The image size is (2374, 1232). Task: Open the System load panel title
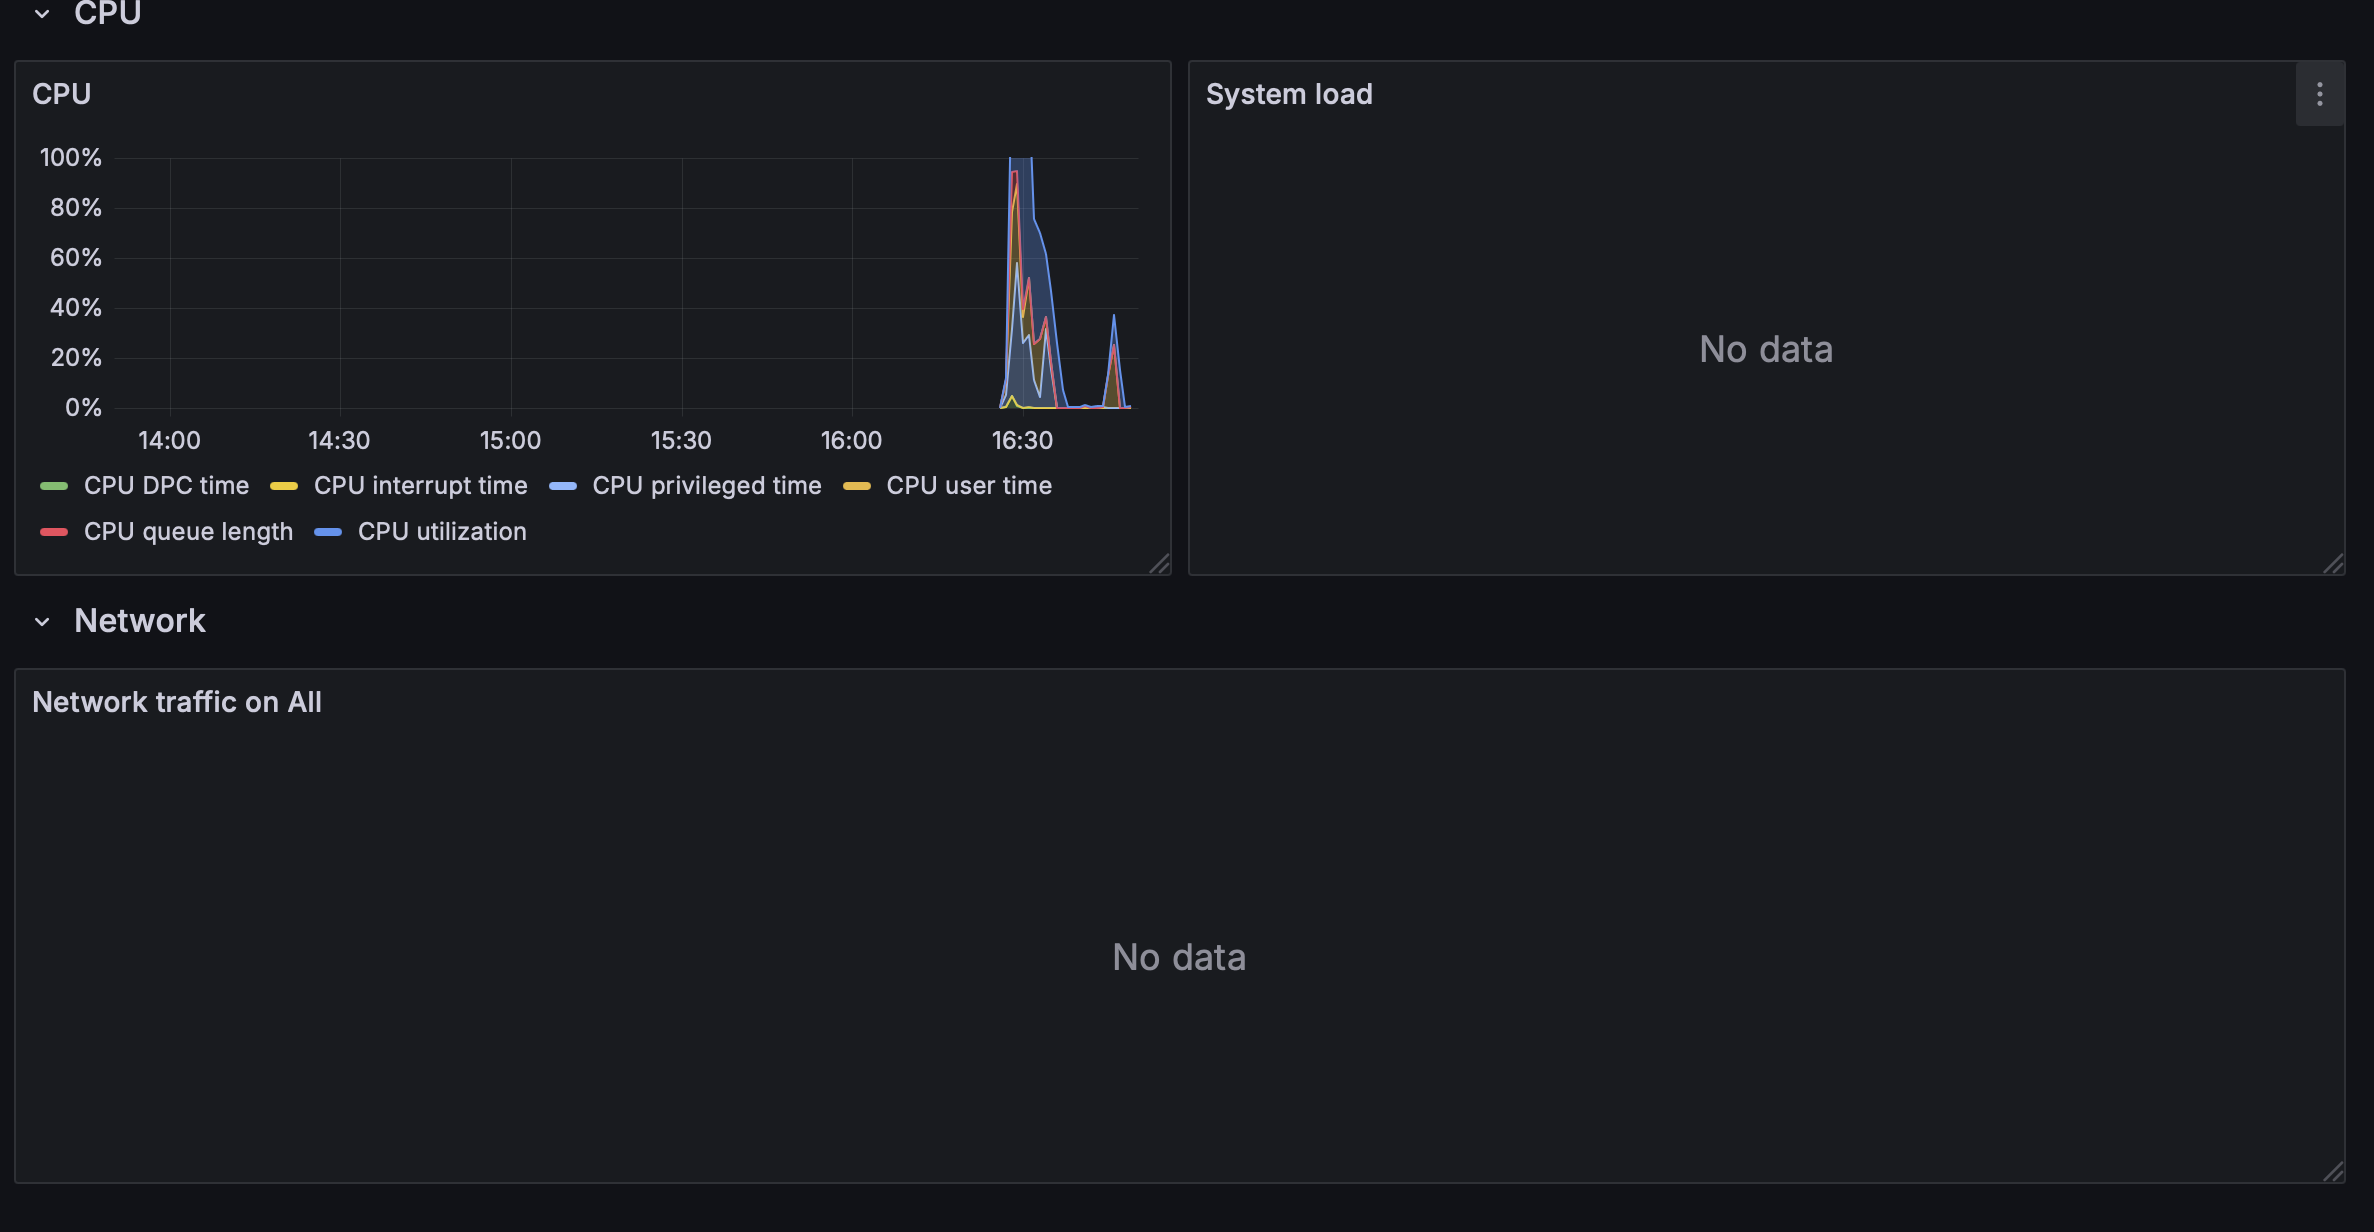1288,94
